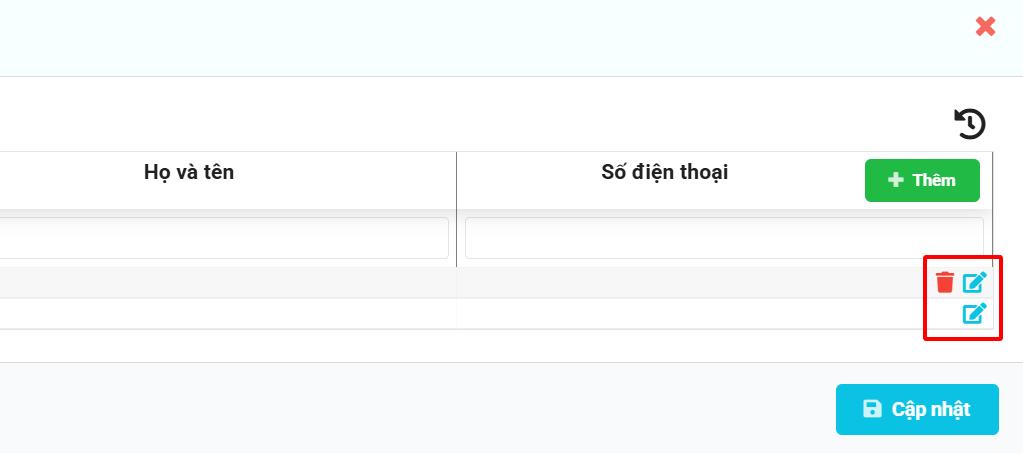Delete the first row with trash icon

tap(945, 283)
